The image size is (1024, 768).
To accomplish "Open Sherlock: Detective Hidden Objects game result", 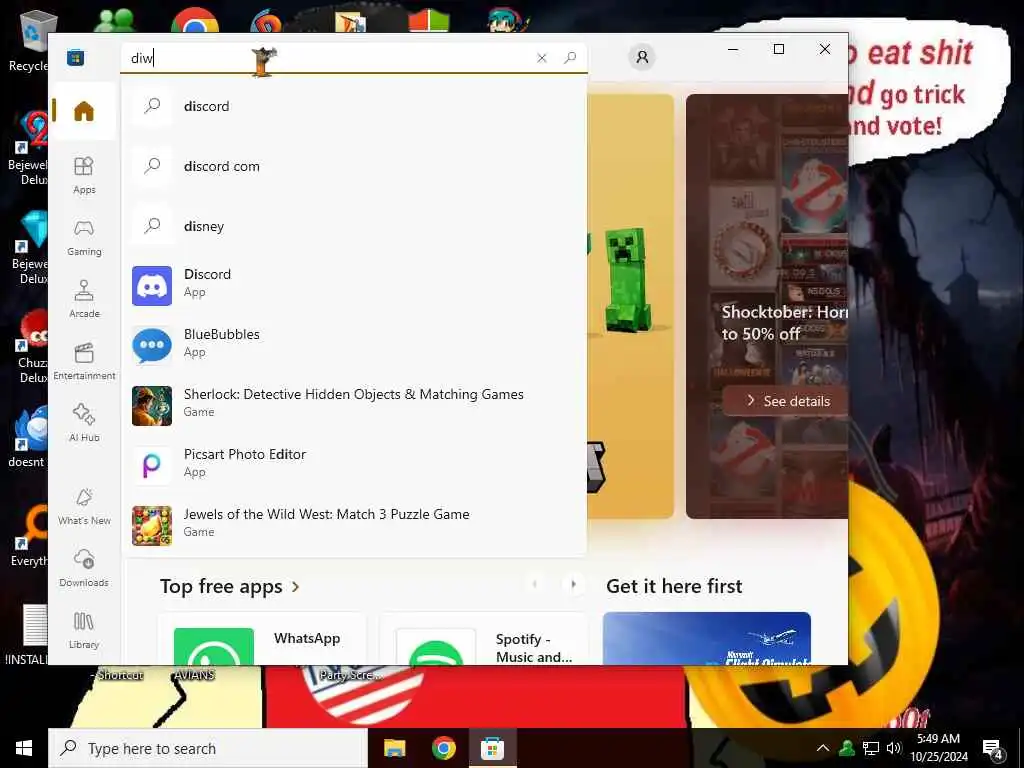I will click(354, 406).
